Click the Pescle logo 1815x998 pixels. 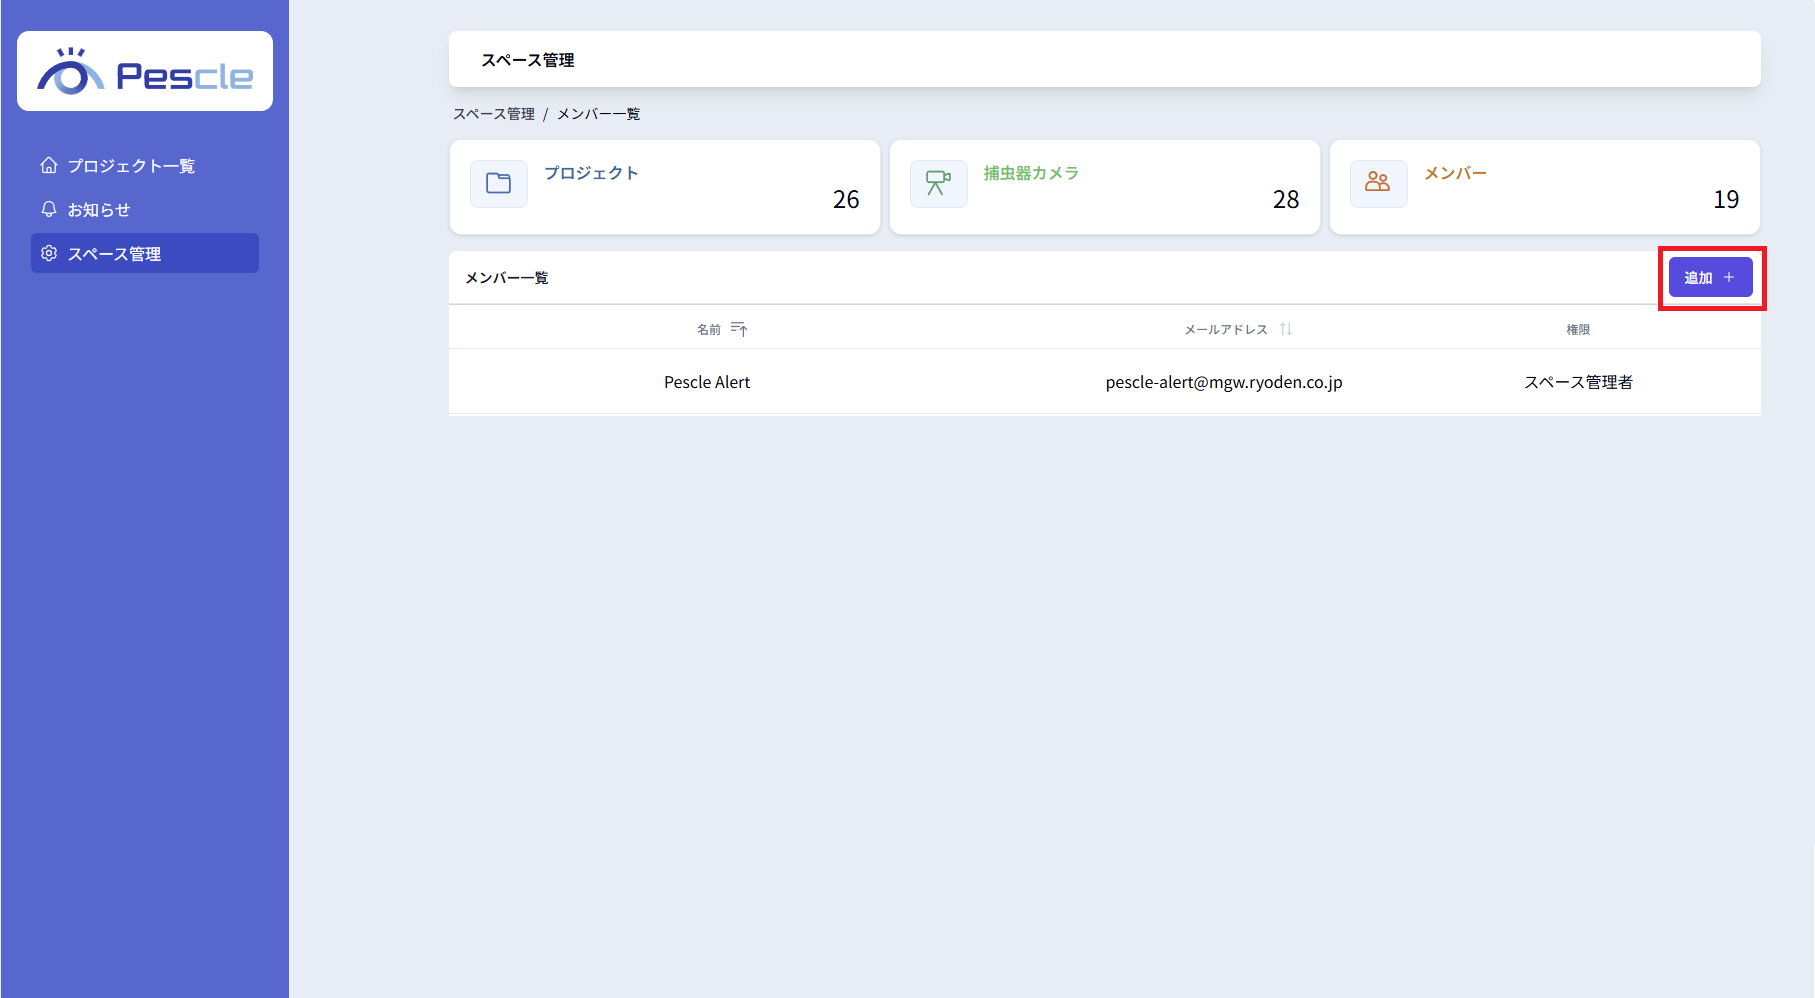145,72
